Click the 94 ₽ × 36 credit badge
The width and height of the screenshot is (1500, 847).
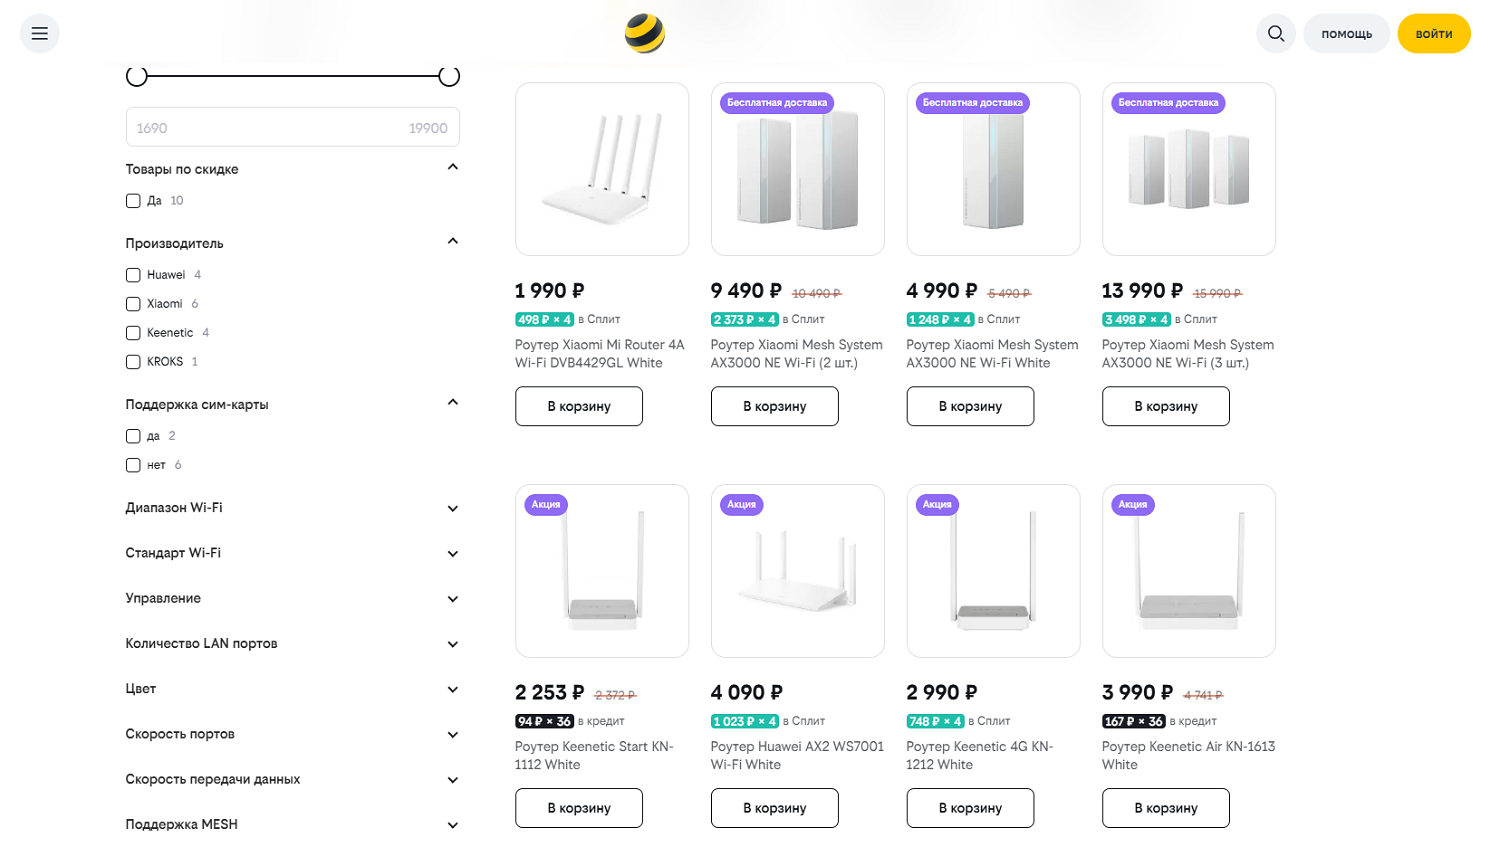coord(545,722)
